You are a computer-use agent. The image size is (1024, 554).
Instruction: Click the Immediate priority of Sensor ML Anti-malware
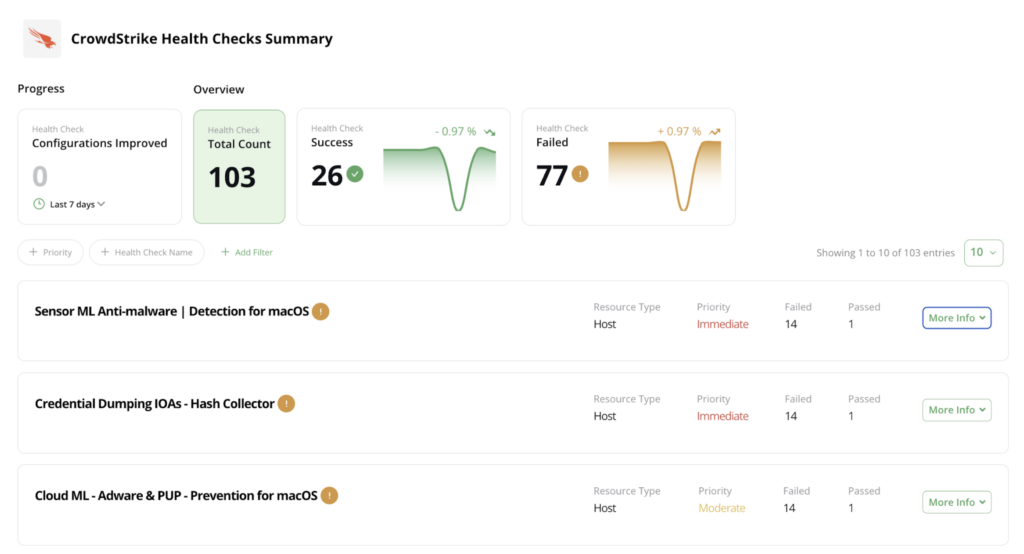(x=722, y=324)
